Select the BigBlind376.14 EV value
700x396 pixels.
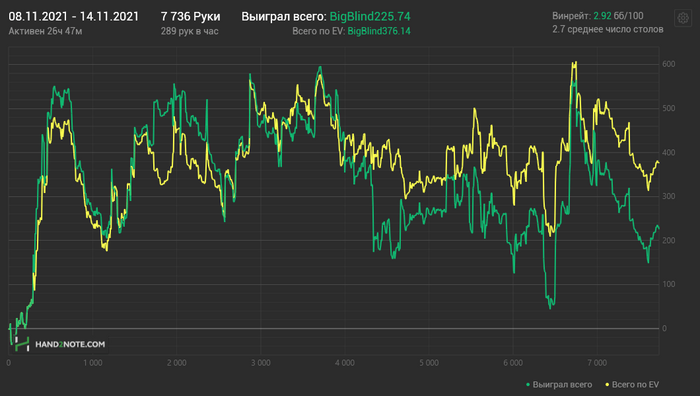379,31
